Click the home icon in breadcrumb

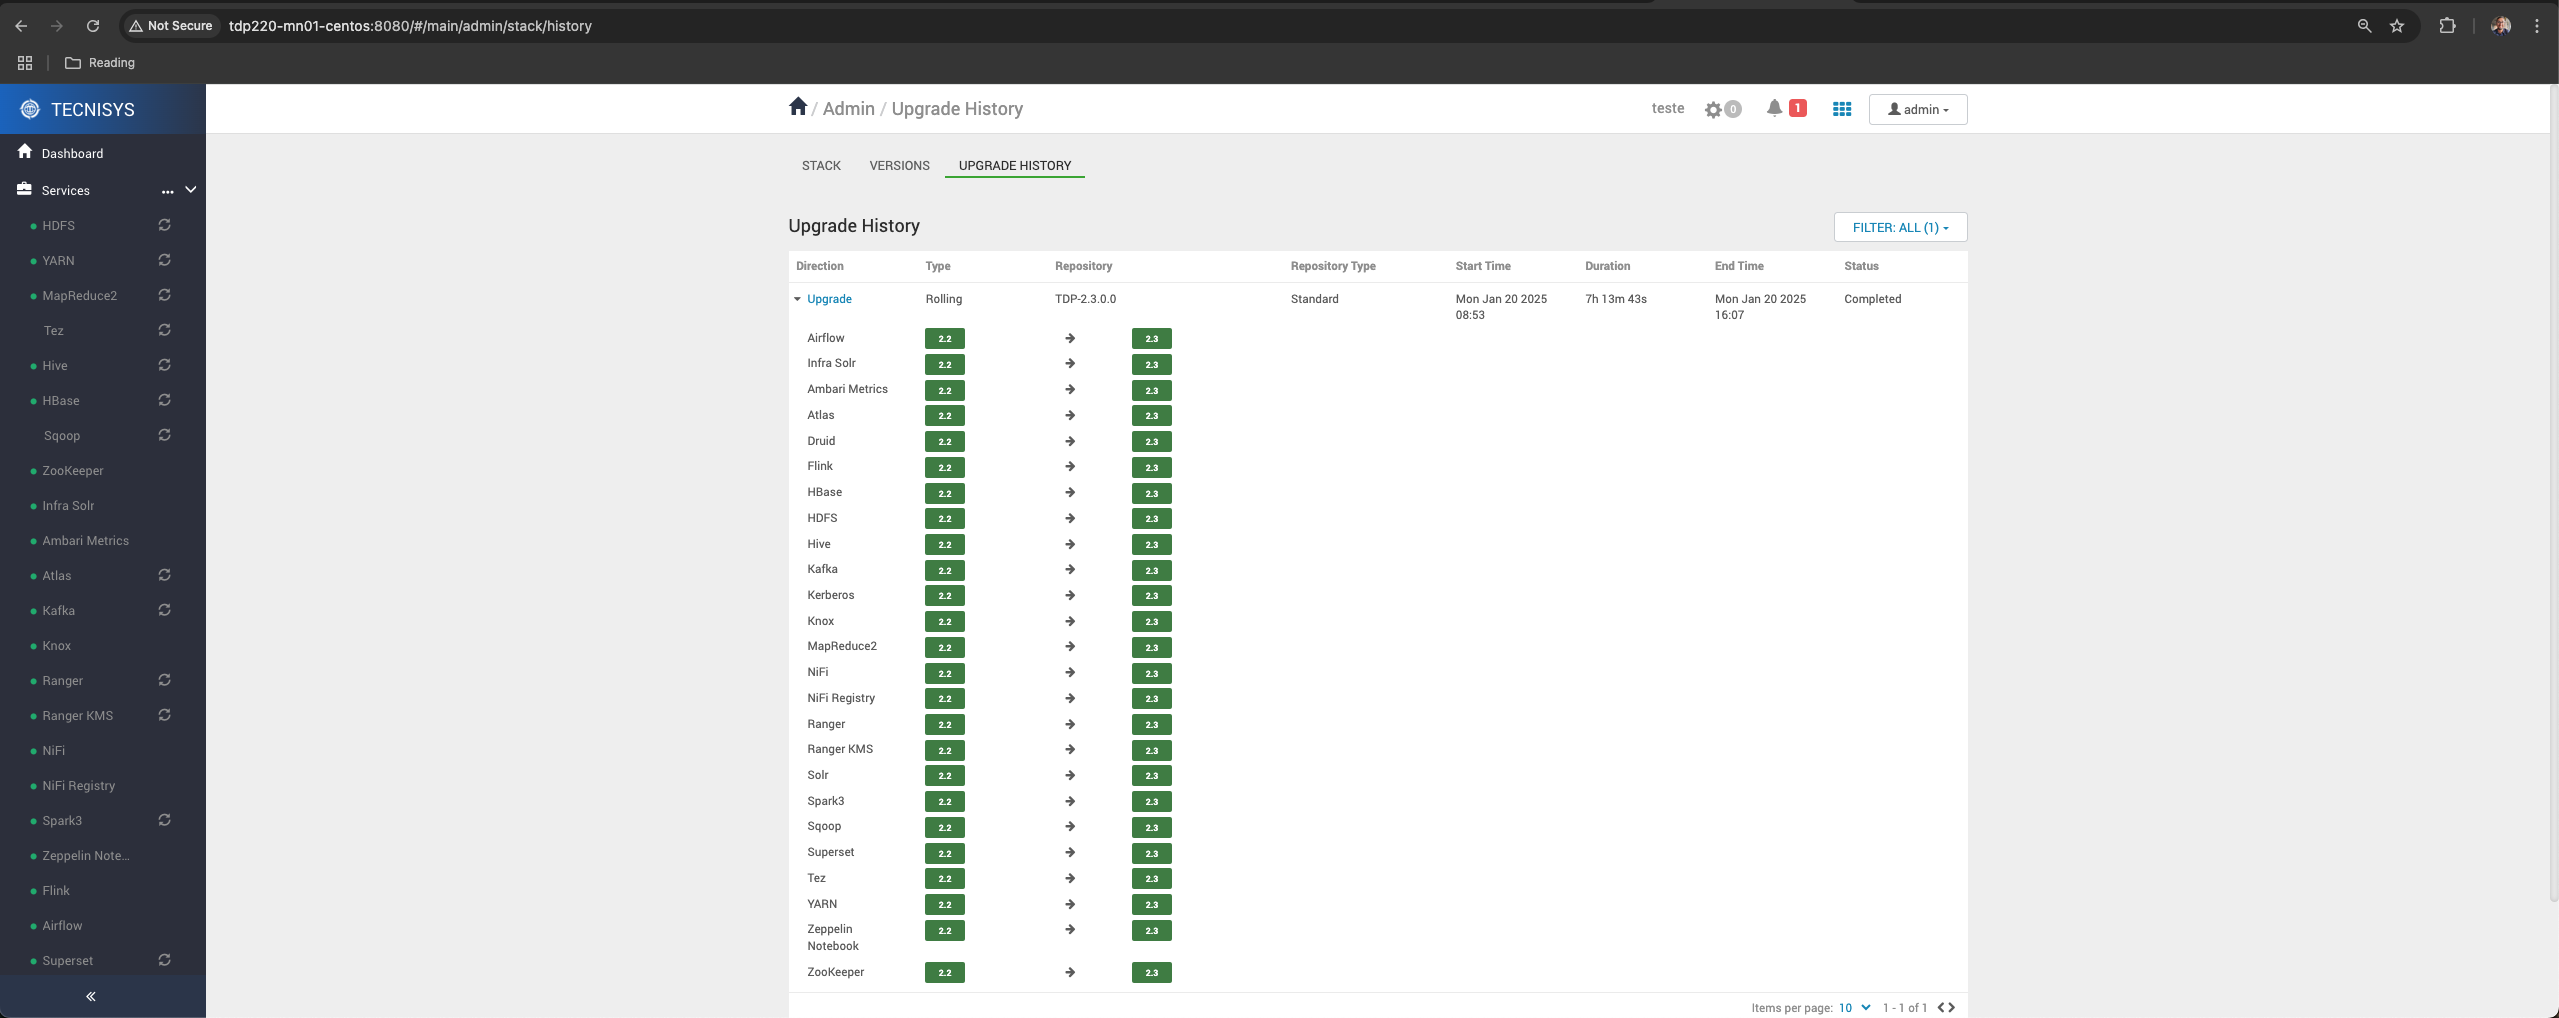point(797,107)
